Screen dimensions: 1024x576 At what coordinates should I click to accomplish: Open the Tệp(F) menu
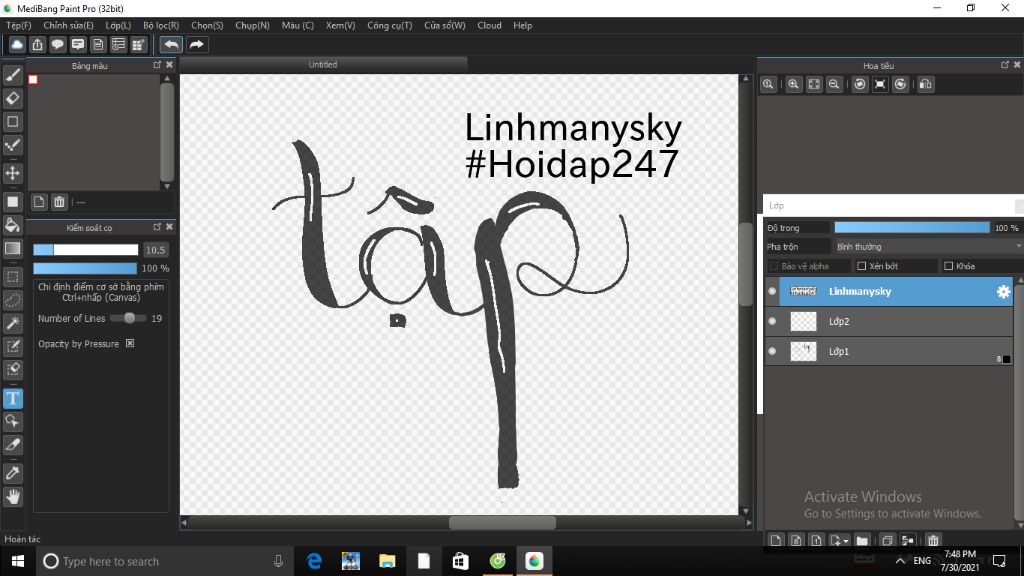coord(18,25)
